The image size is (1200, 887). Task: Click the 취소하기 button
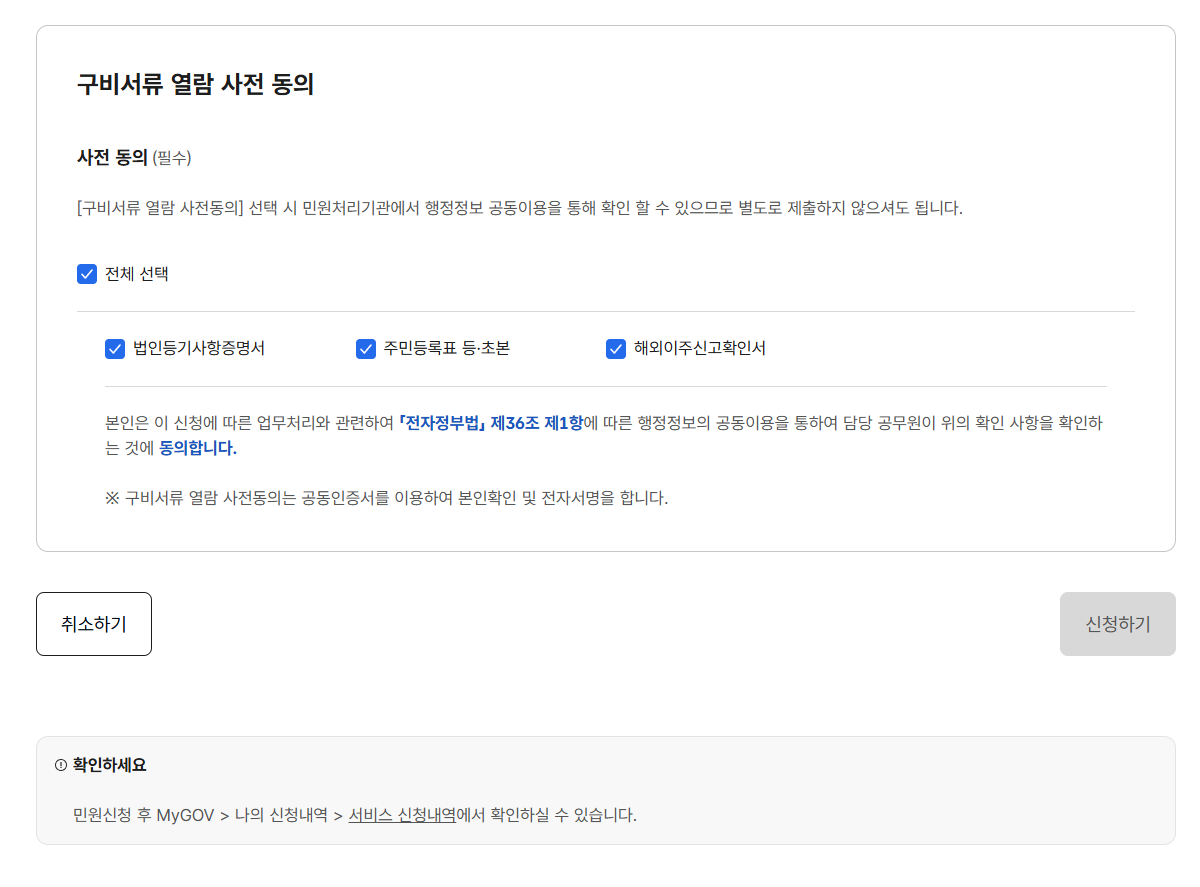click(x=93, y=623)
